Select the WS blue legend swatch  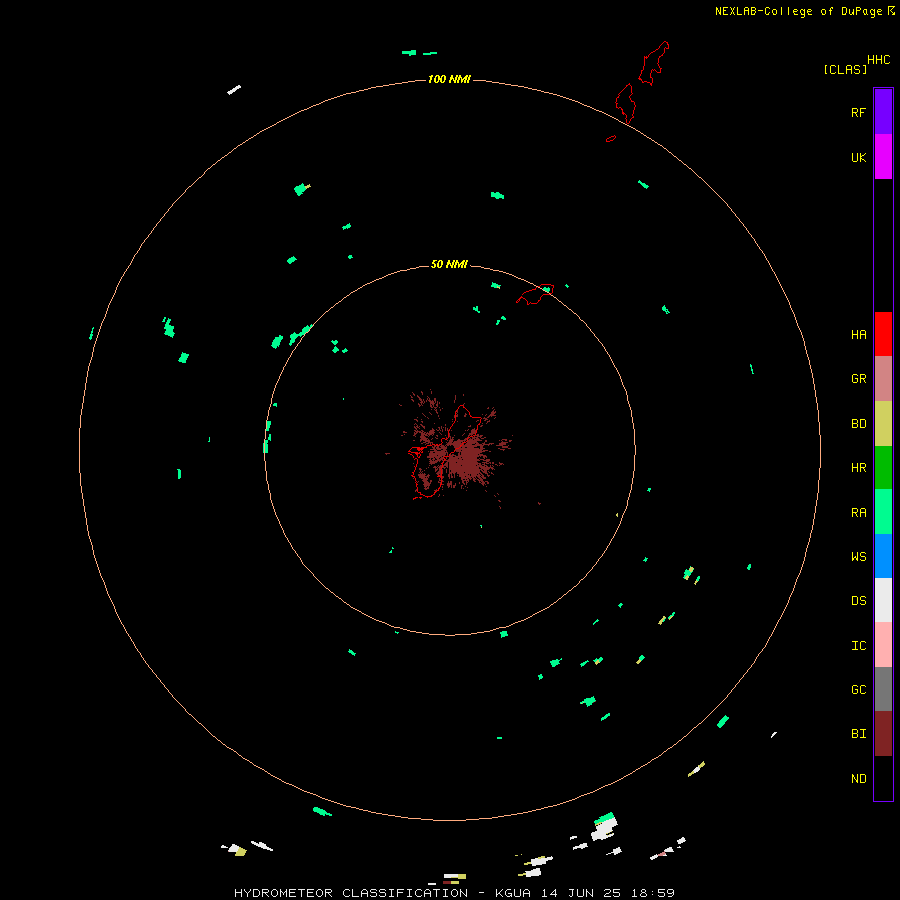tap(883, 556)
